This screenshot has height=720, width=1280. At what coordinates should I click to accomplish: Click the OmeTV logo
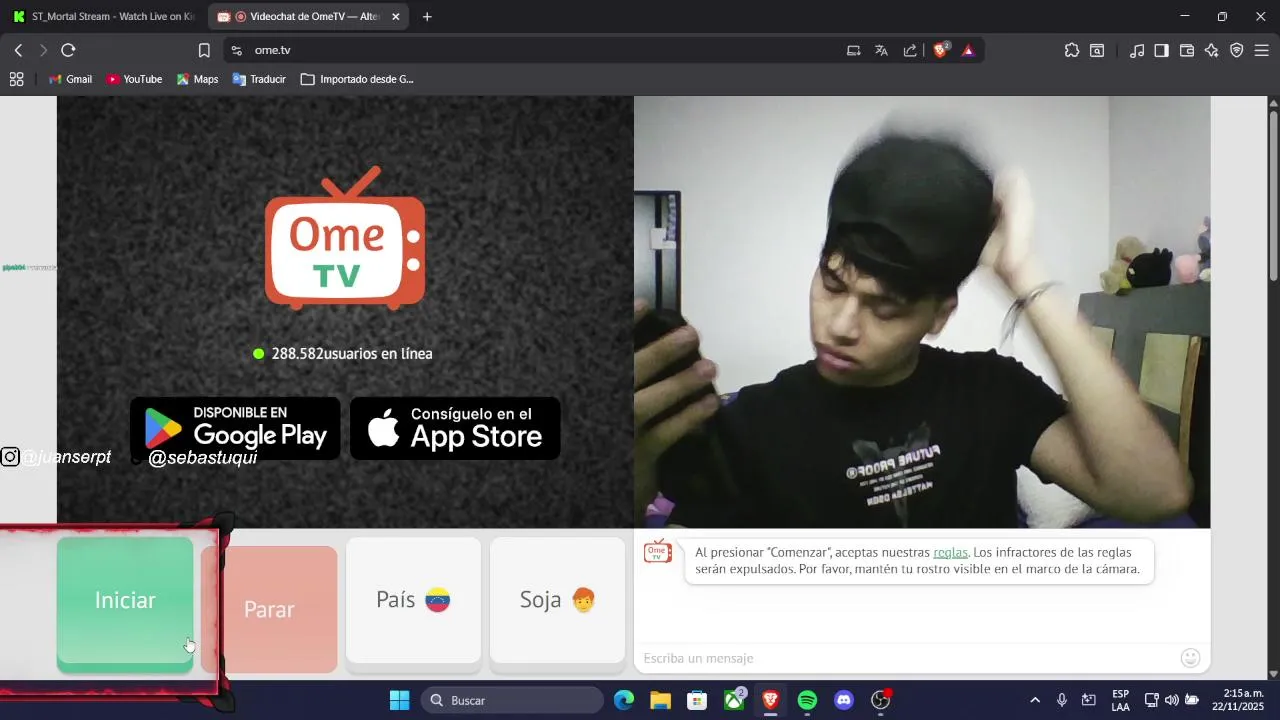(x=345, y=238)
